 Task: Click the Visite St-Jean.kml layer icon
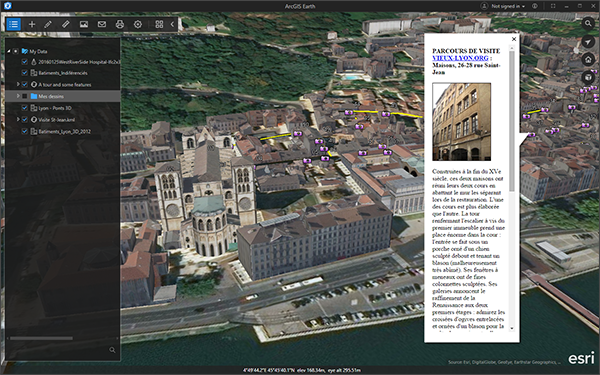(x=34, y=120)
